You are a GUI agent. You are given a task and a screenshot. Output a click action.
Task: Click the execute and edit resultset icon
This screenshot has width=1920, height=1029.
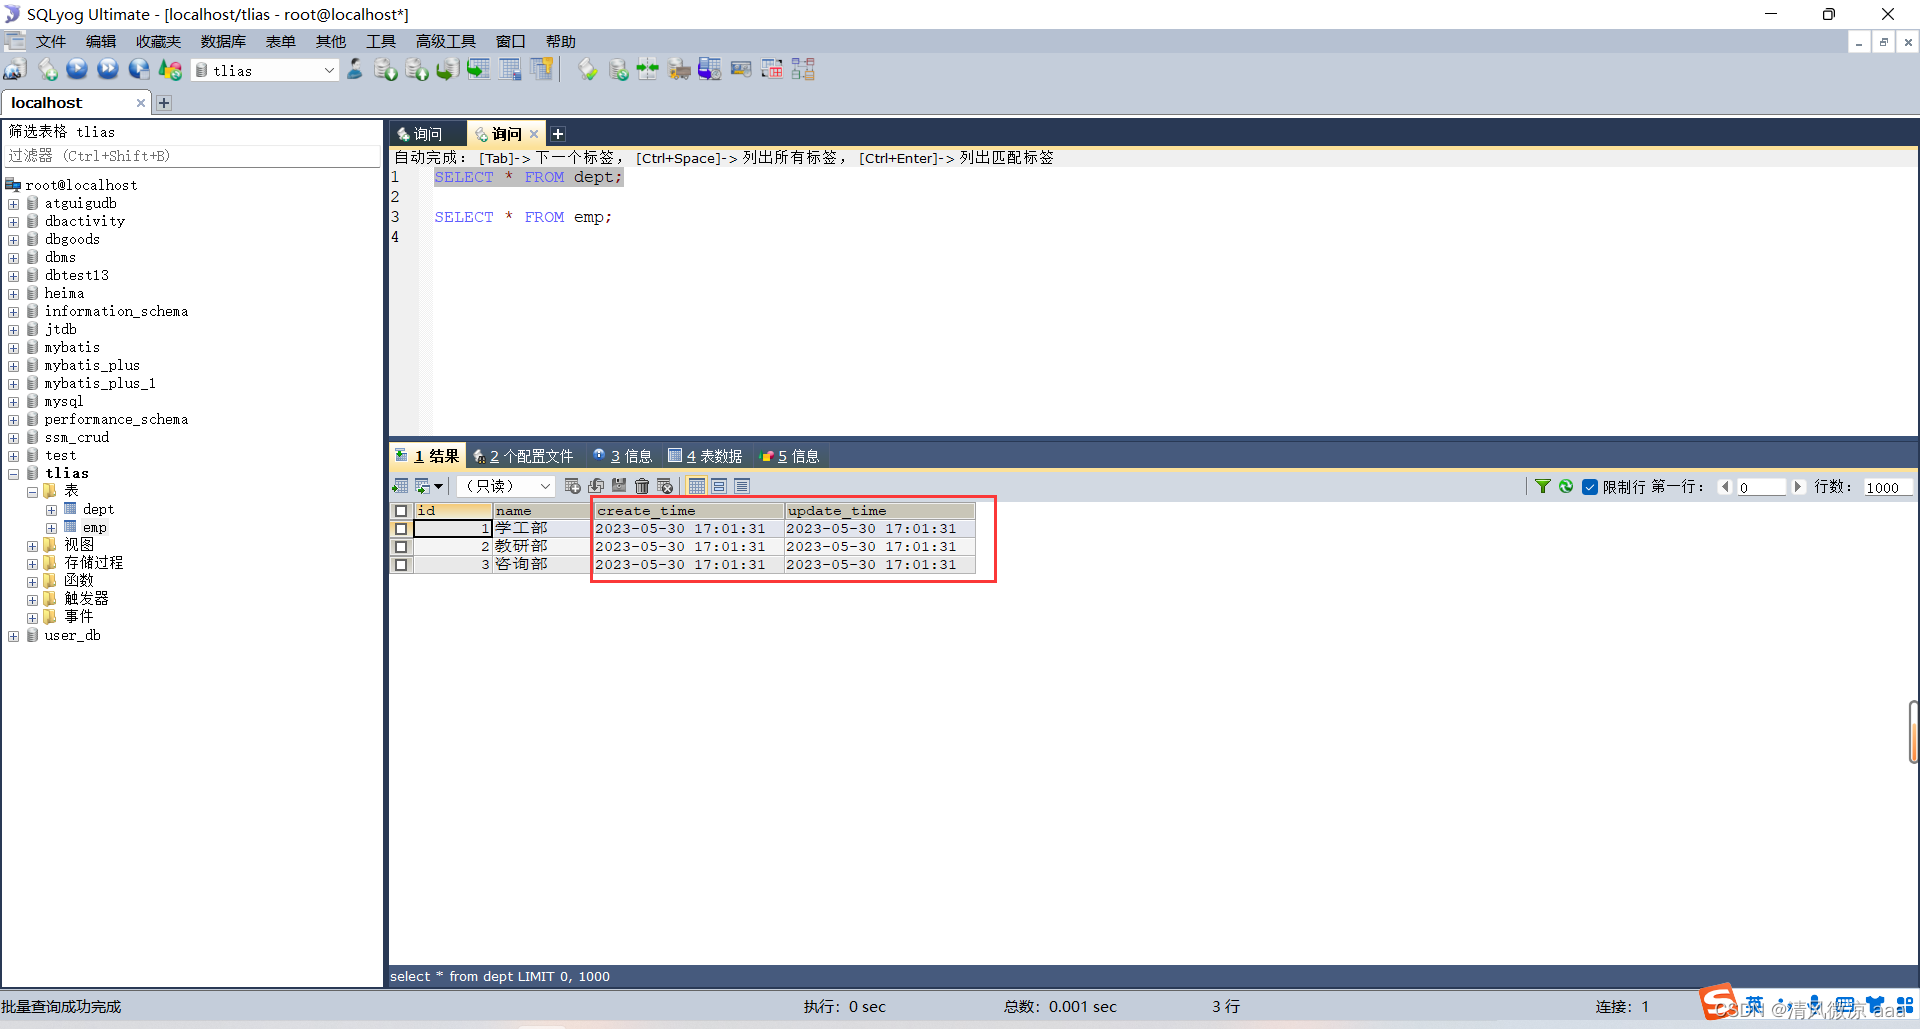click(x=139, y=70)
